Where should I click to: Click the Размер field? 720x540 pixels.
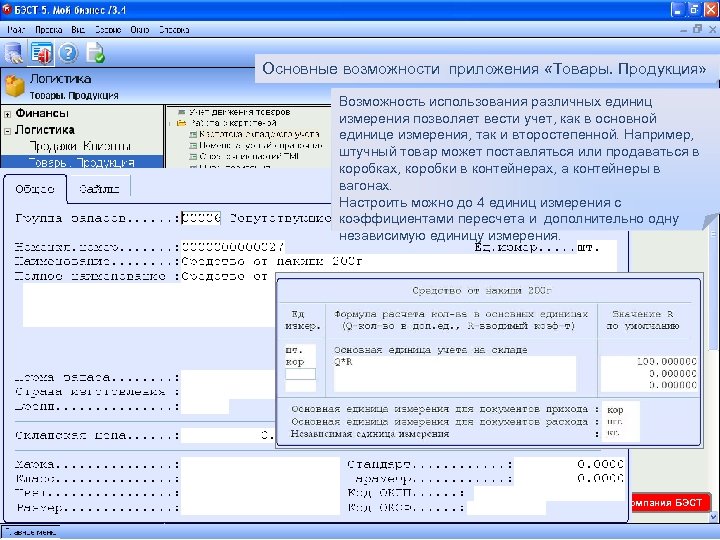click(x=260, y=508)
